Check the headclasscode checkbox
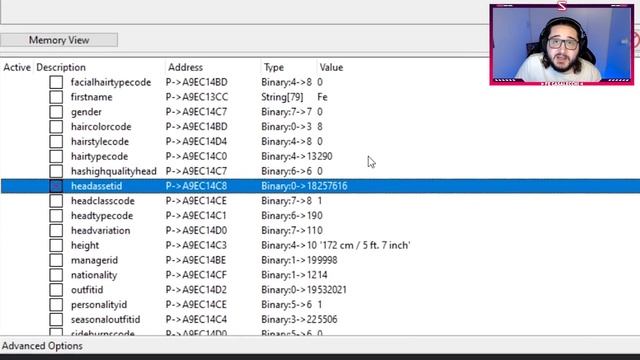This screenshot has height=360, width=640. 56,201
